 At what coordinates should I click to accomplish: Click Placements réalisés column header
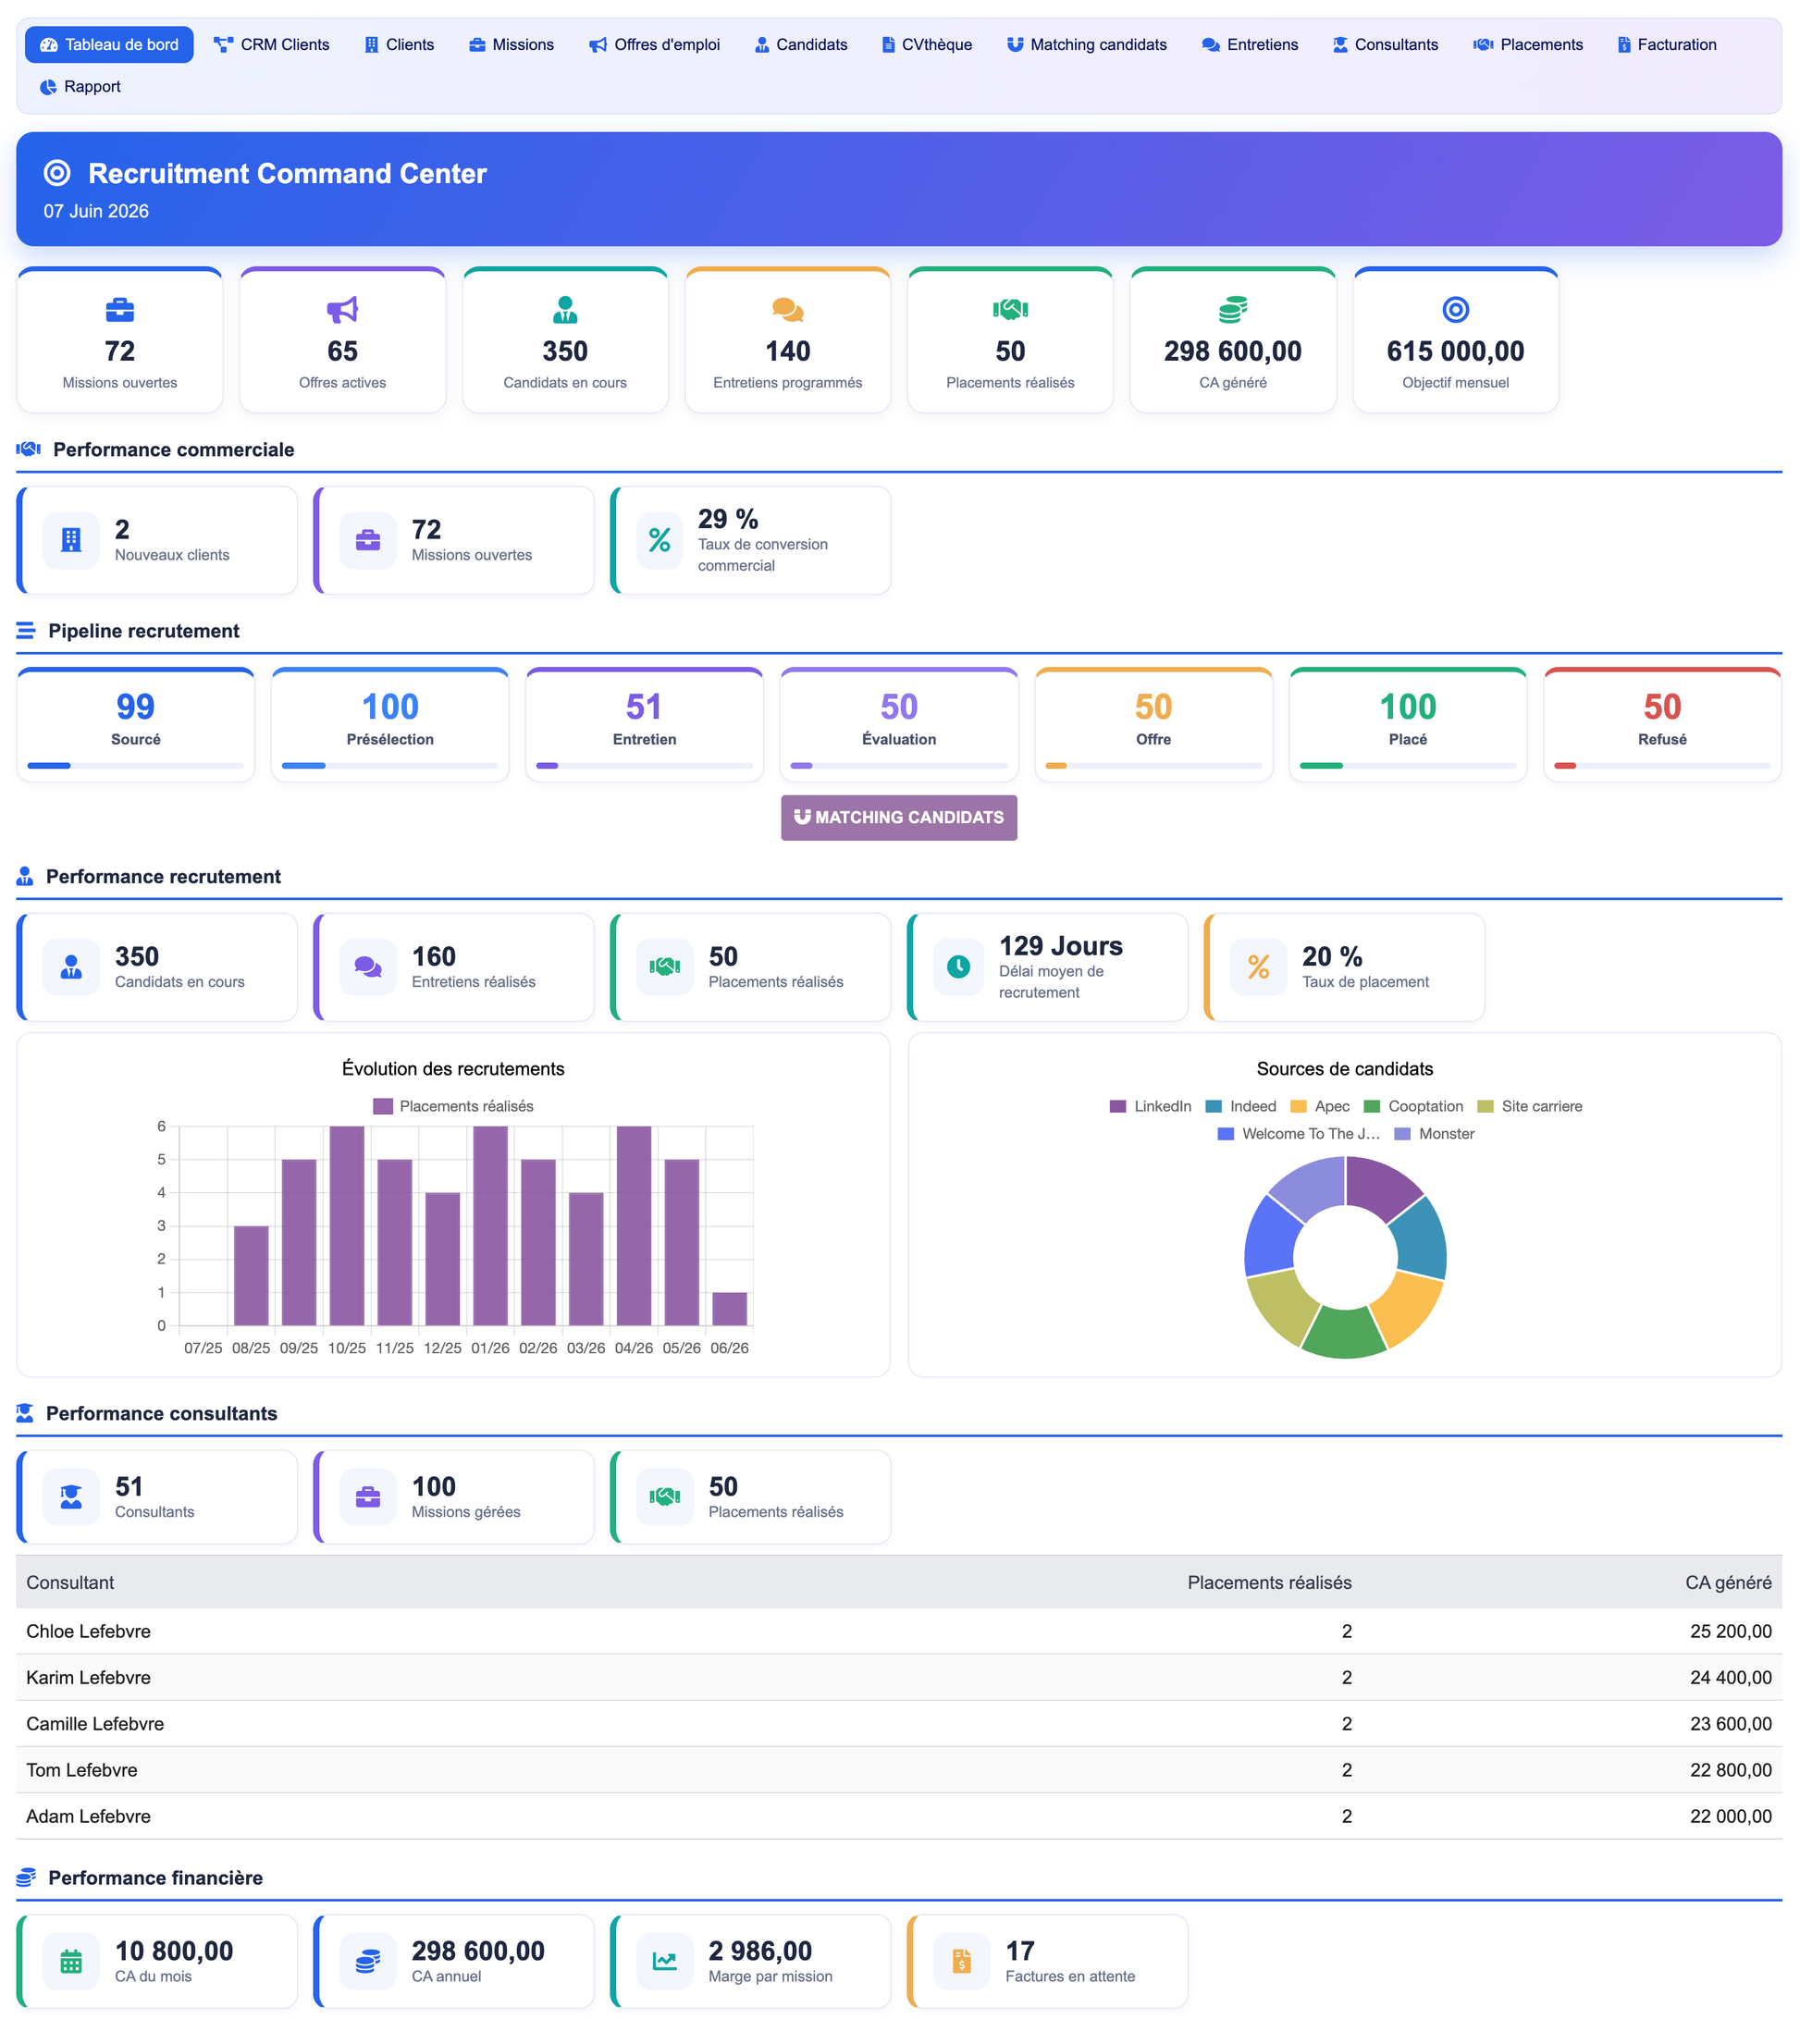(1269, 1582)
